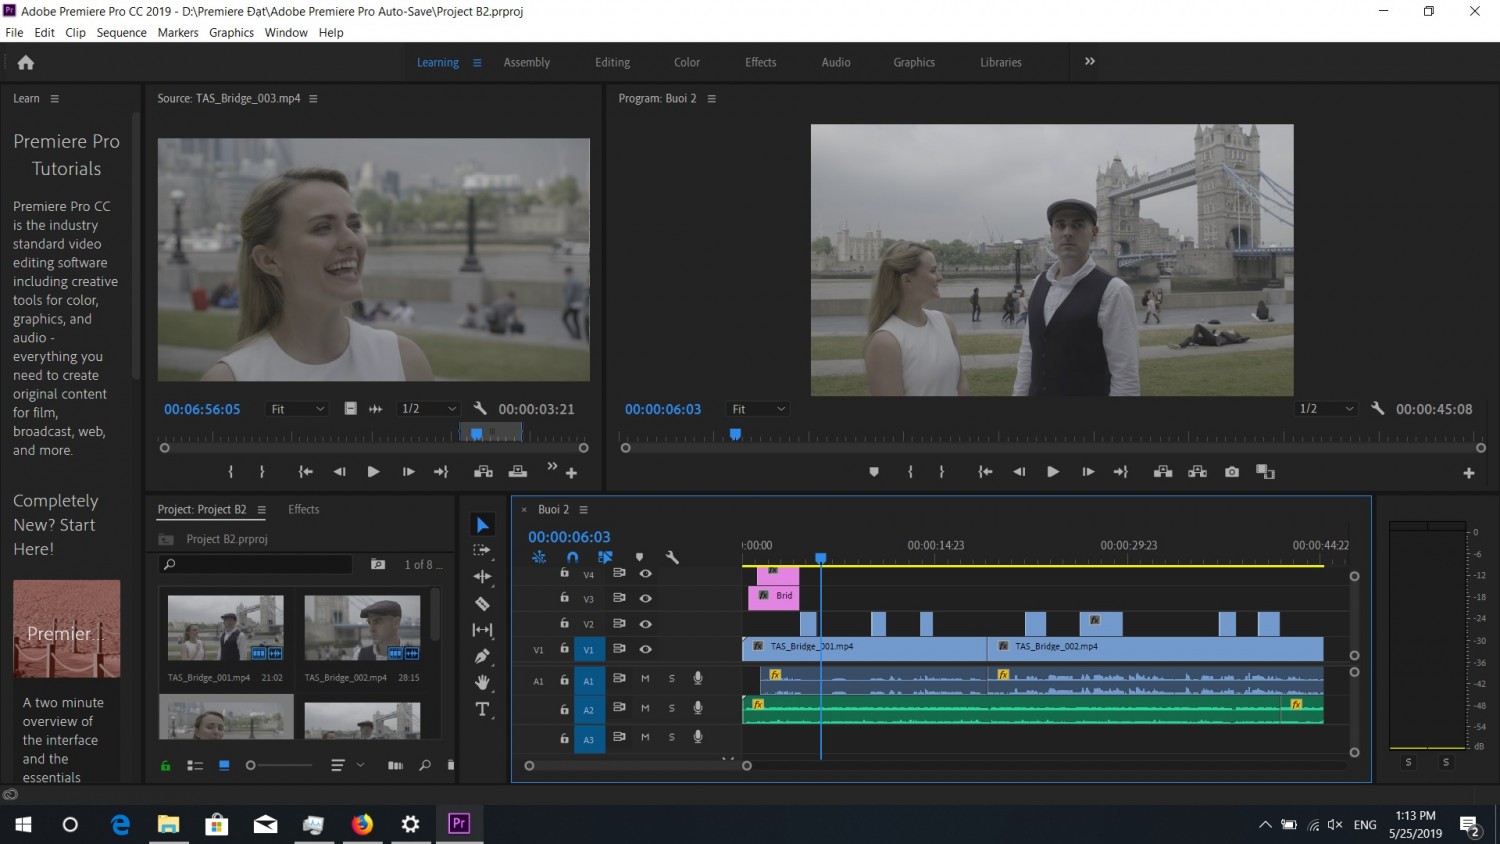
Task: Open Source monitor zoom level Fit dropdown
Action: click(298, 409)
